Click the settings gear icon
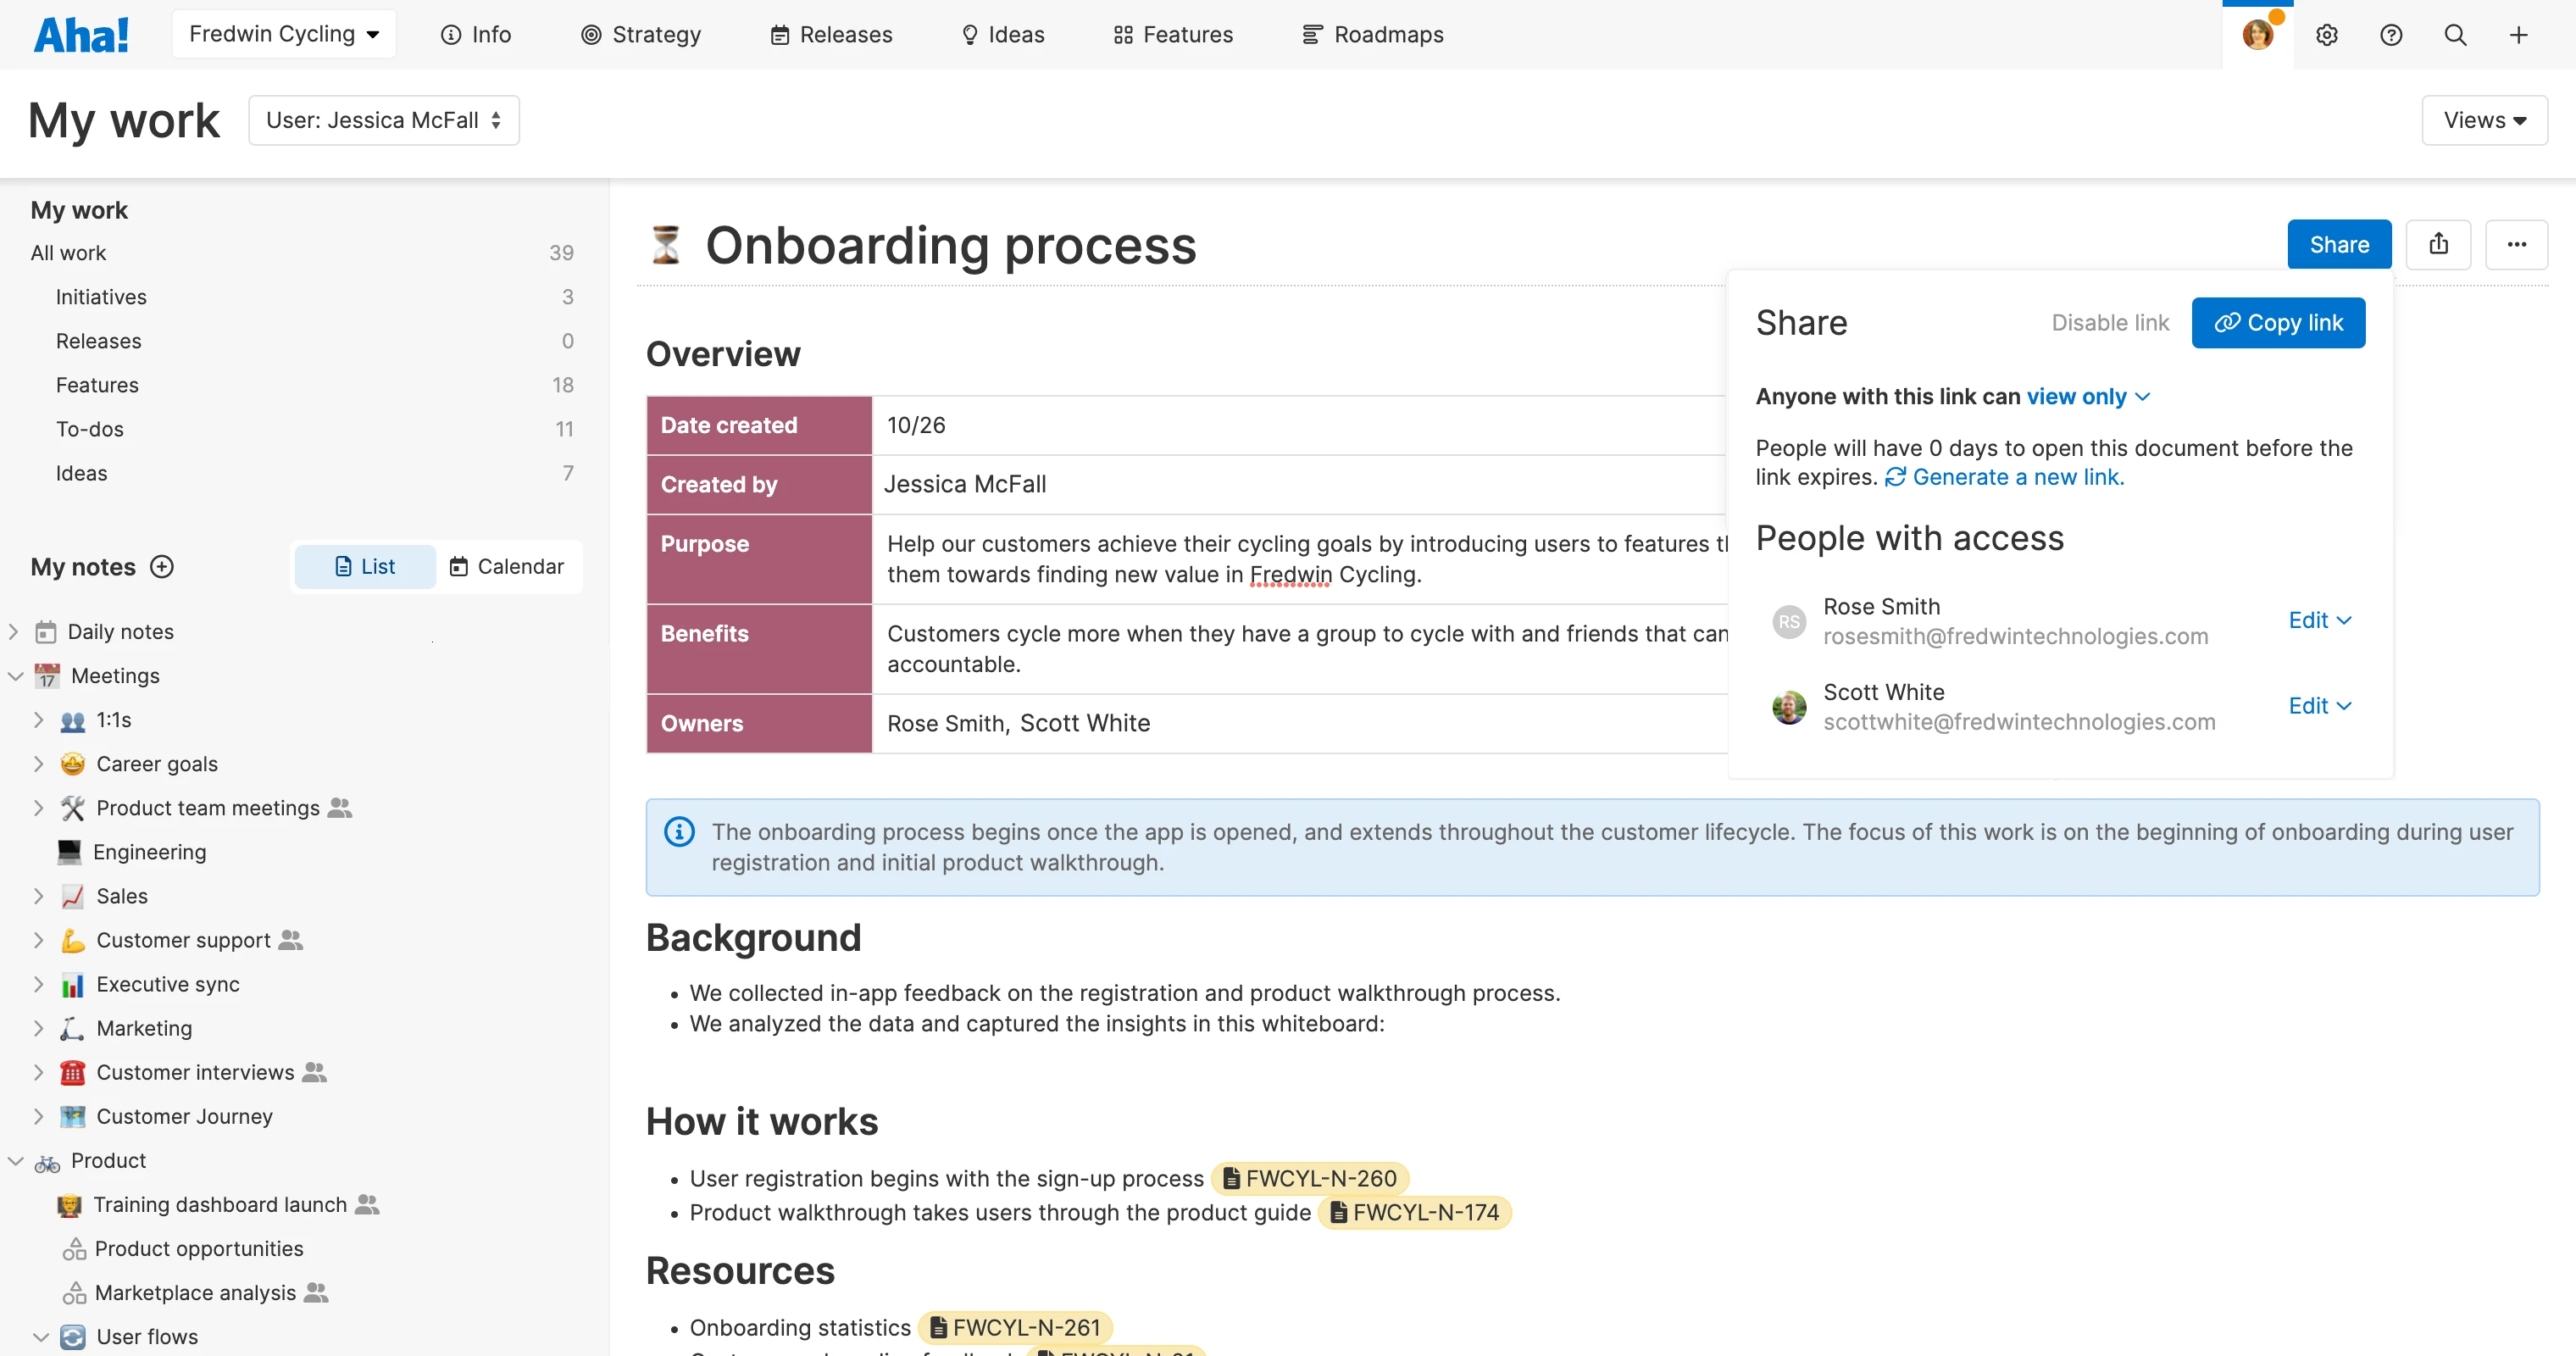 [2326, 35]
